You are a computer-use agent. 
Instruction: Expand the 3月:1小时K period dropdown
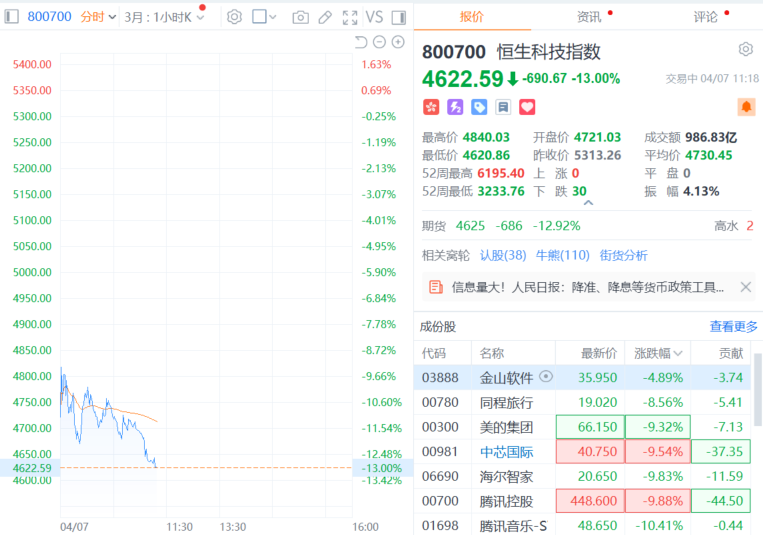(164, 17)
